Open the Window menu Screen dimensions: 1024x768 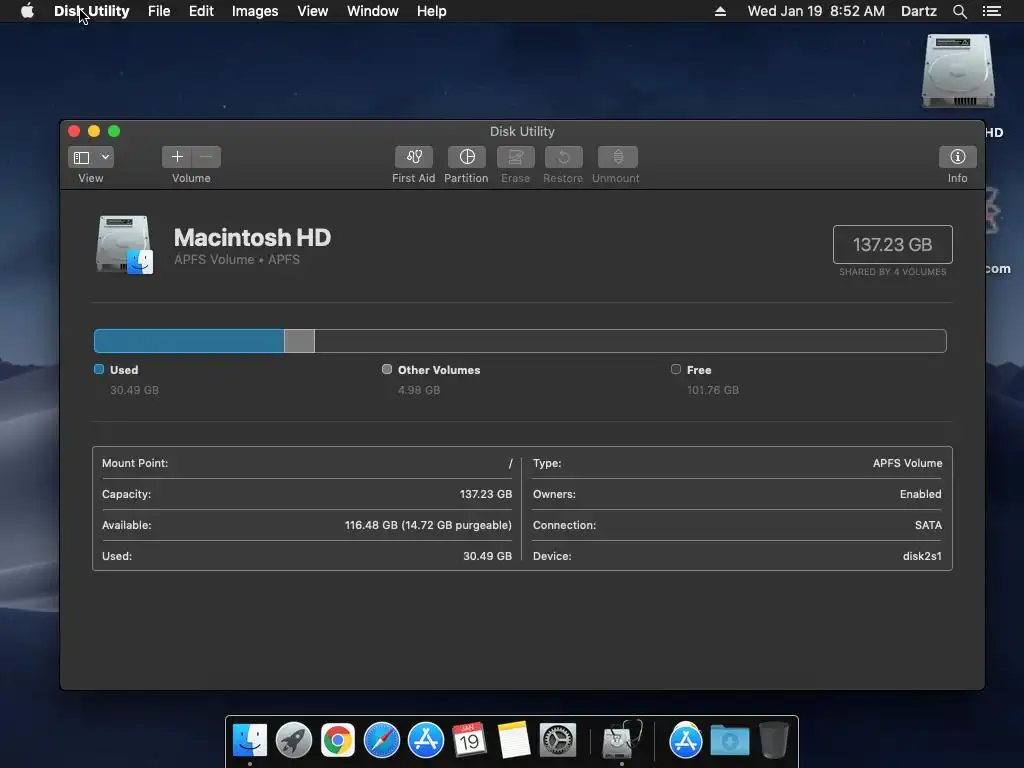coord(372,11)
